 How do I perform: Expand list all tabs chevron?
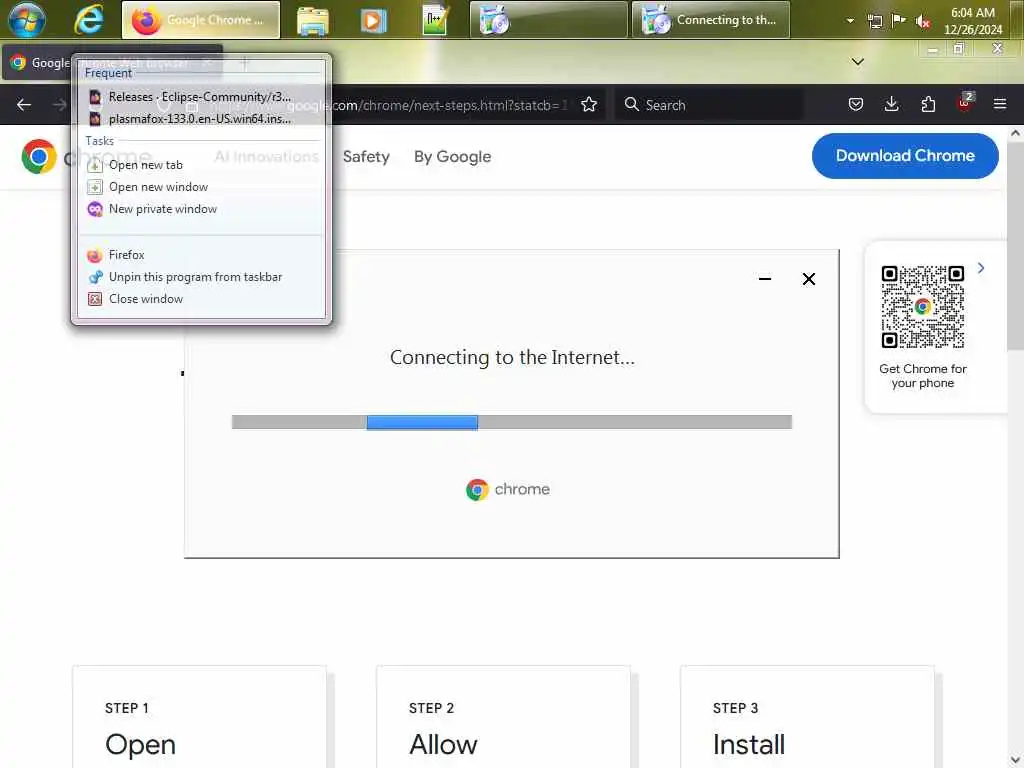tap(857, 62)
